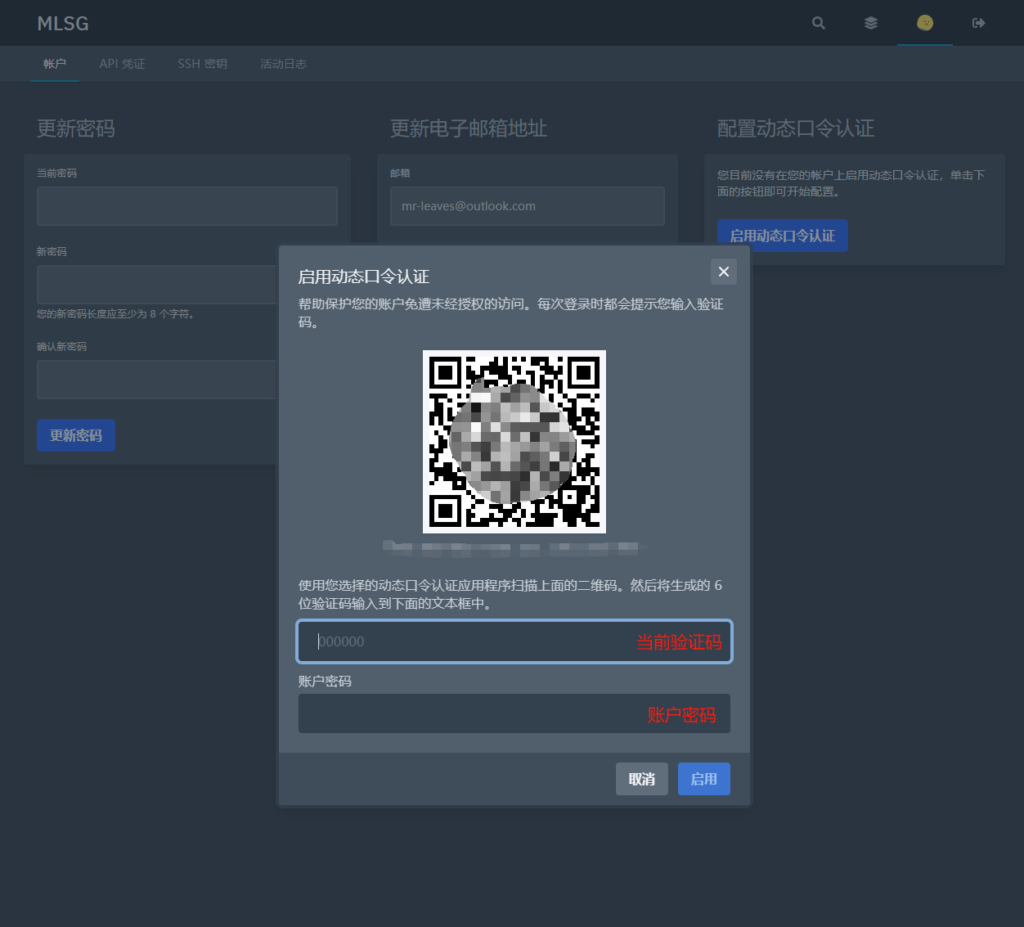This screenshot has height=927, width=1024.
Task: Click the MLSG logo text
Action: tap(62, 23)
